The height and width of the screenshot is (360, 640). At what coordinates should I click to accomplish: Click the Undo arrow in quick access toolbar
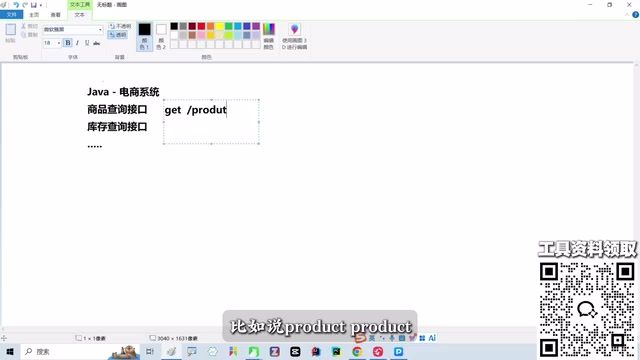pyautogui.click(x=16, y=5)
